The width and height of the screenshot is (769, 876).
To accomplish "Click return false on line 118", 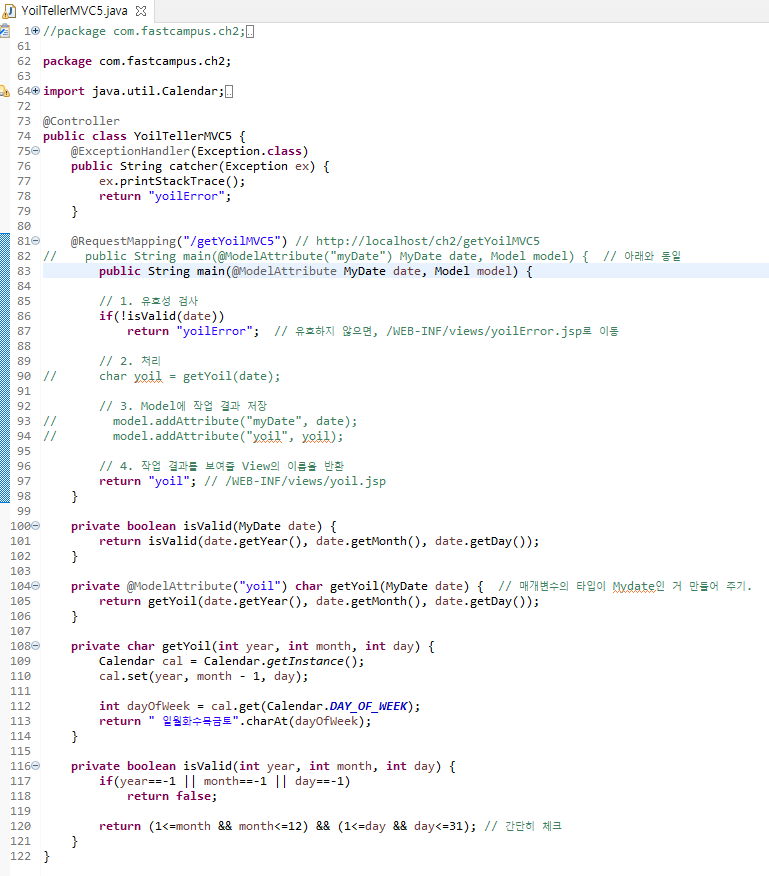I will (x=169, y=796).
